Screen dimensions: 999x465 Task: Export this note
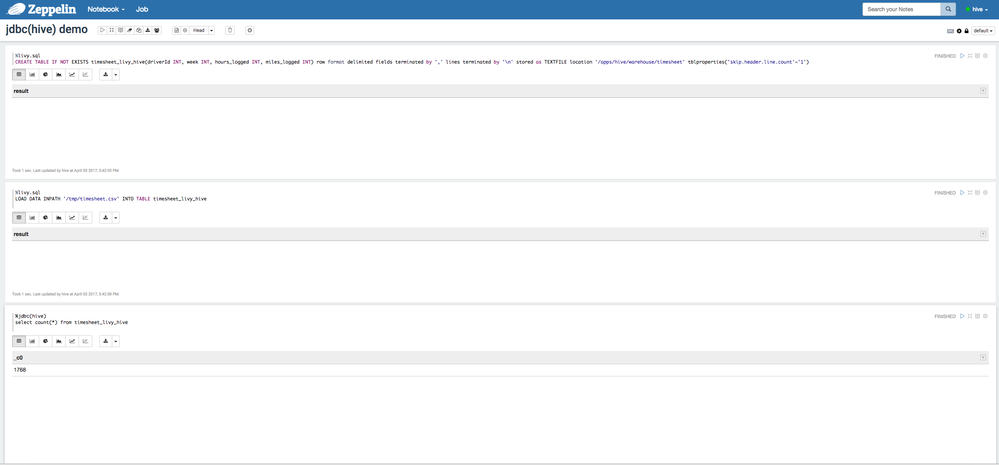coord(148,30)
